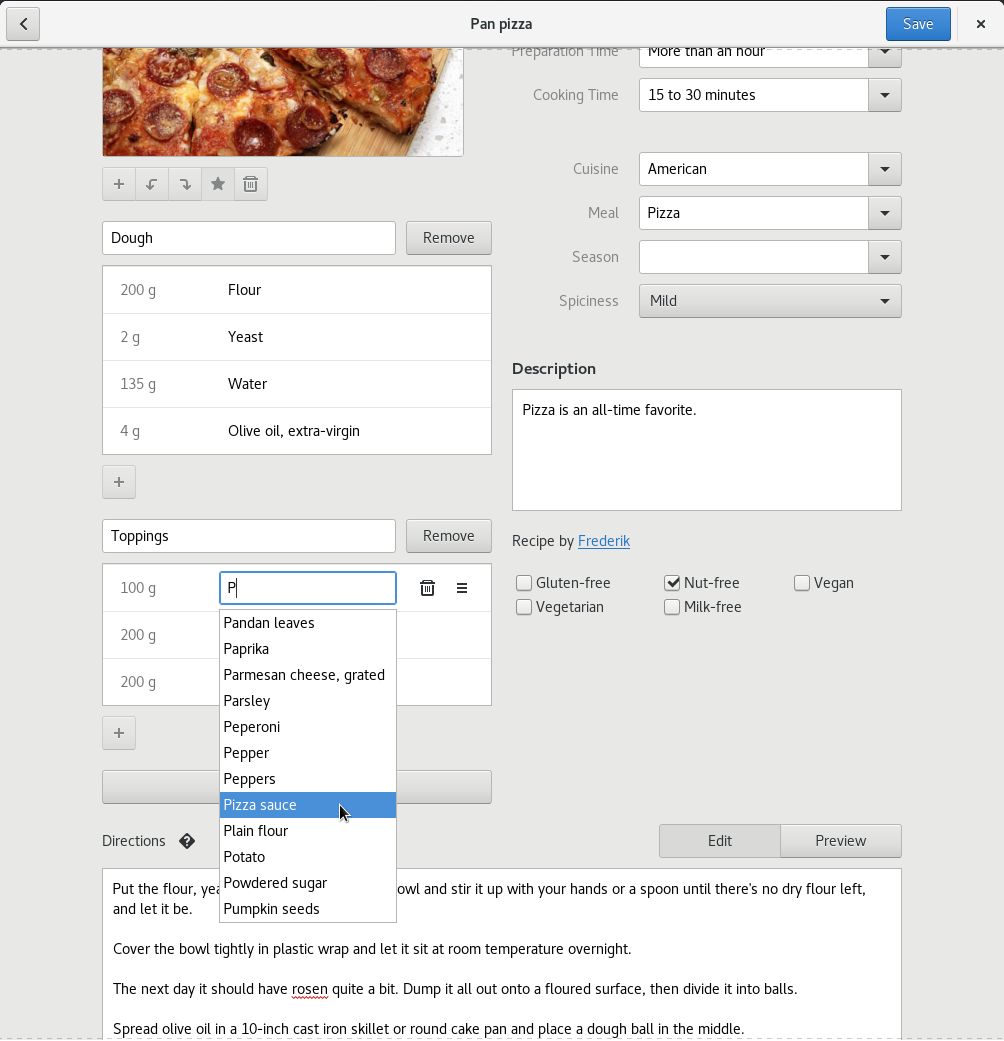Open the Frederik author link
This screenshot has height=1041, width=1004.
click(604, 541)
